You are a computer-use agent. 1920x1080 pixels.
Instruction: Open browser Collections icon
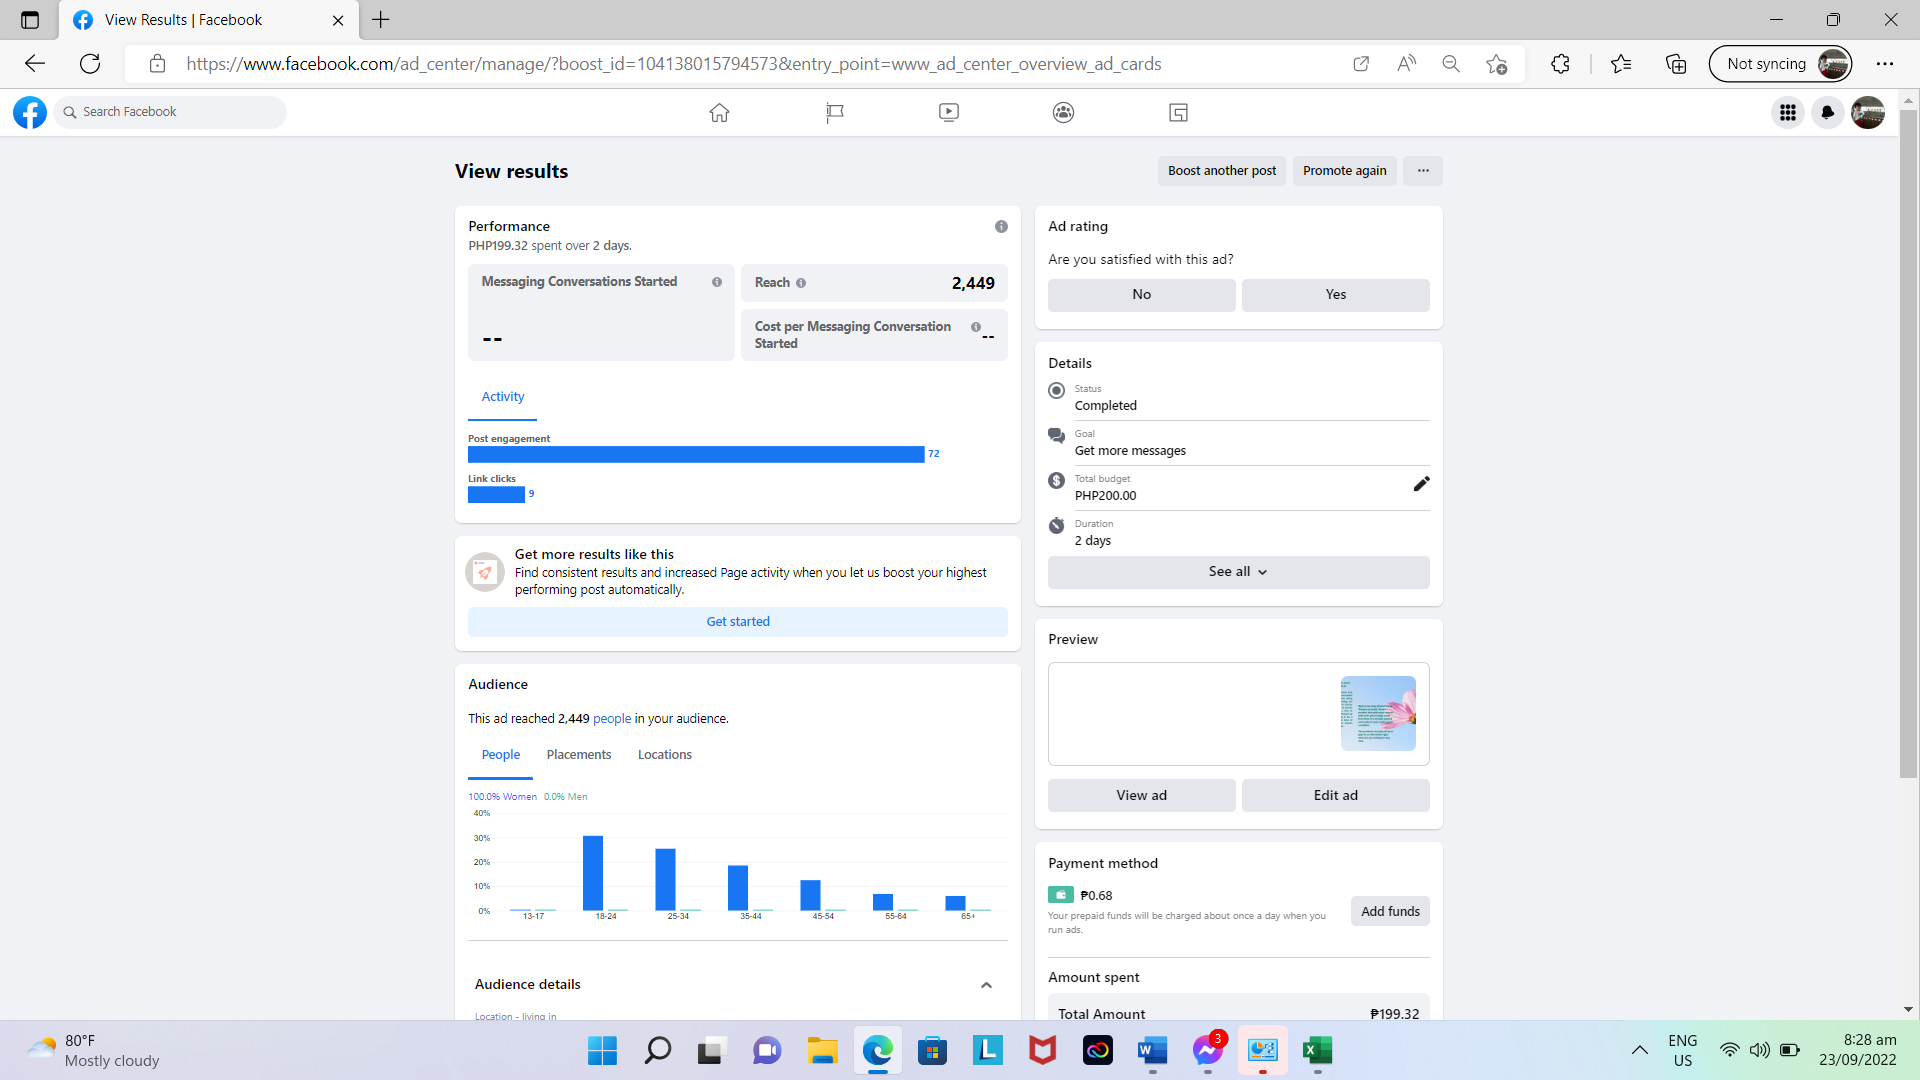coord(1676,64)
